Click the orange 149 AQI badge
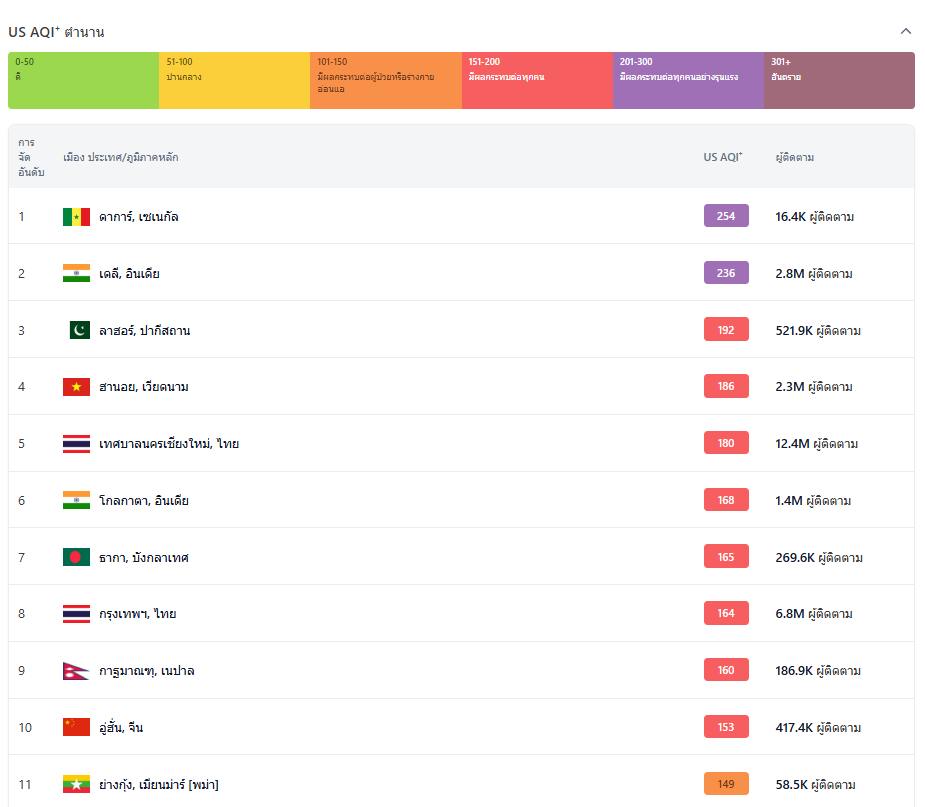This screenshot has width=925, height=807. tap(726, 784)
